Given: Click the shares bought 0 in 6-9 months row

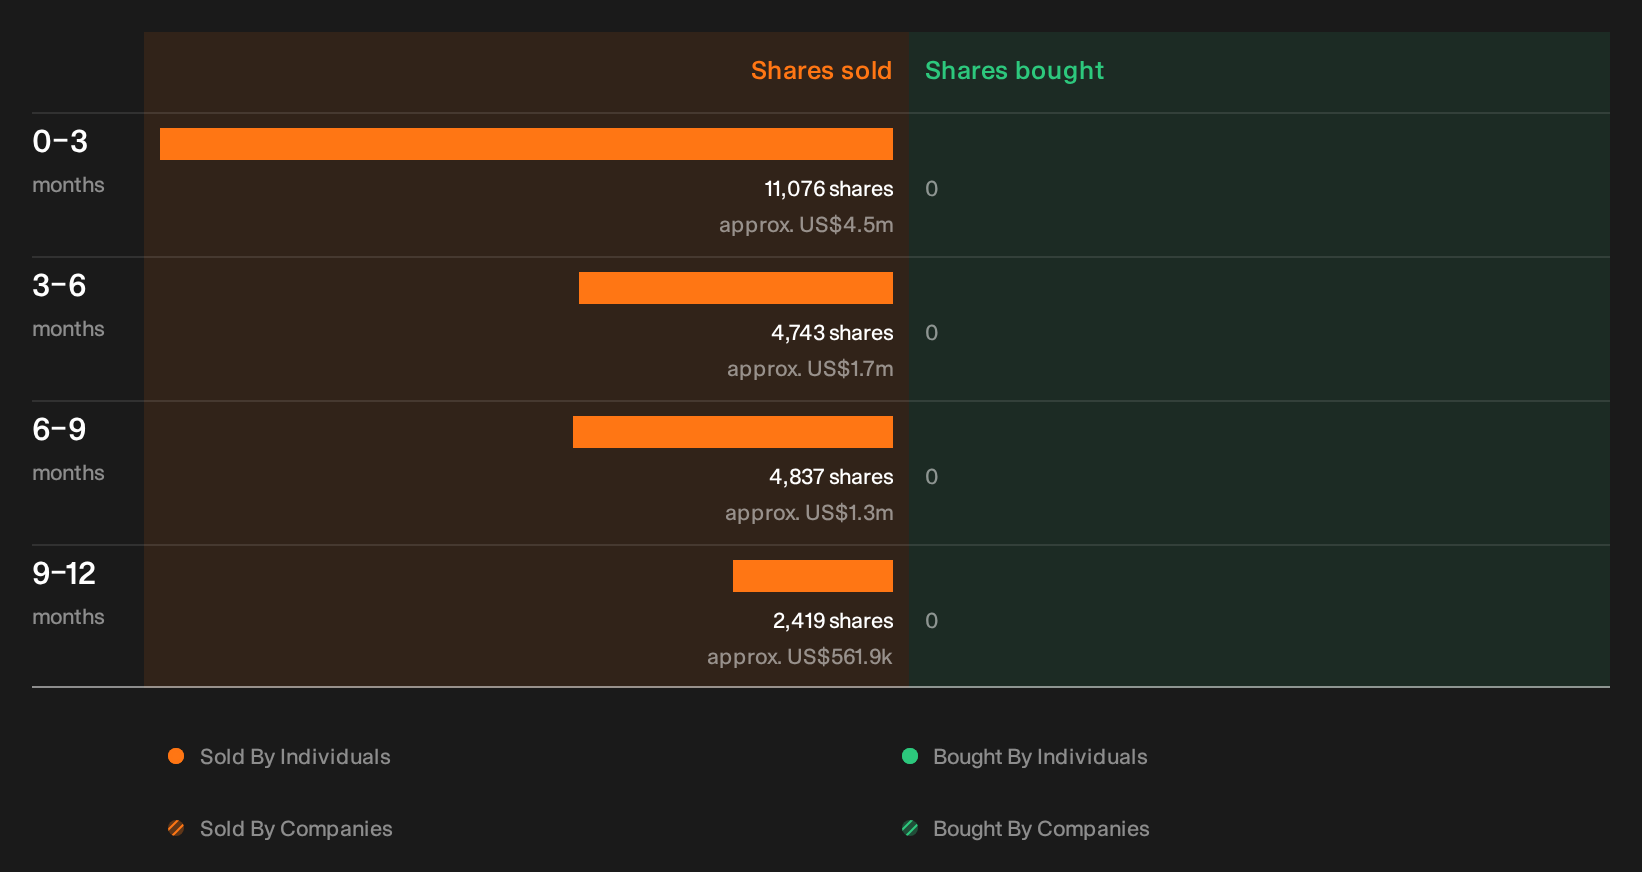Looking at the screenshot, I should point(931,477).
